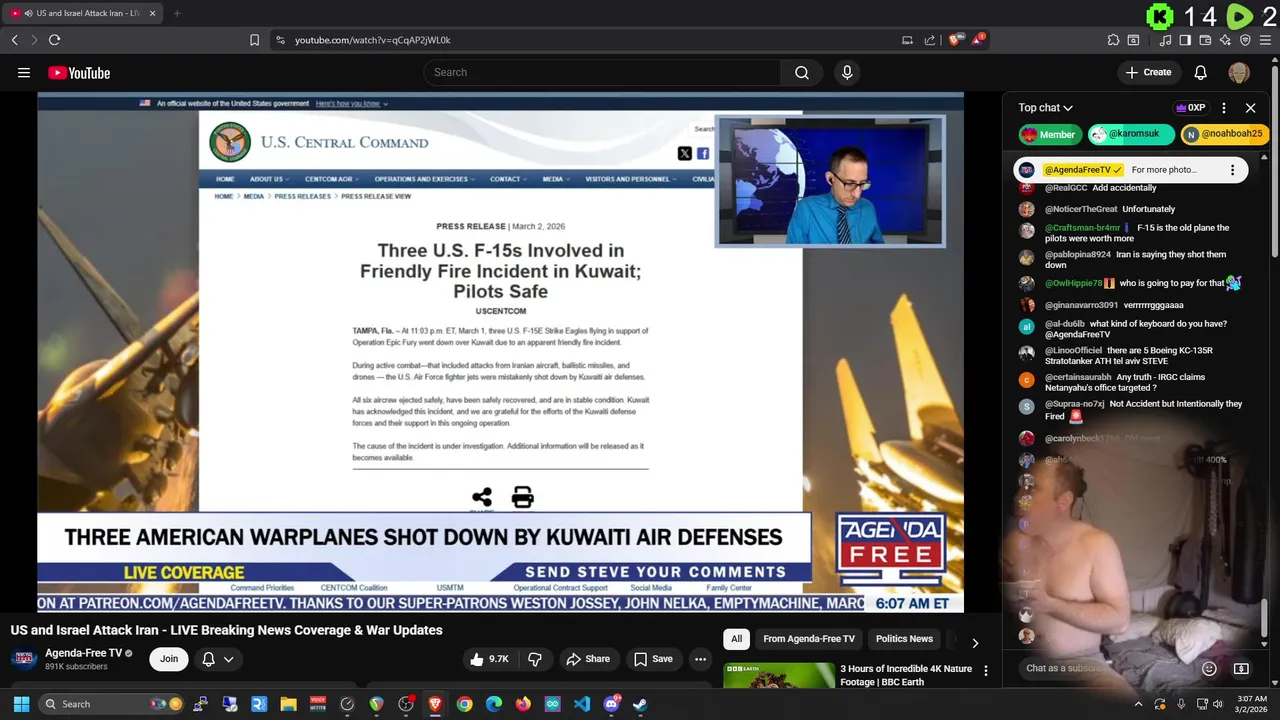Open the @karomsuk chat chip
This screenshot has width=1280, height=720.
tap(1130, 134)
